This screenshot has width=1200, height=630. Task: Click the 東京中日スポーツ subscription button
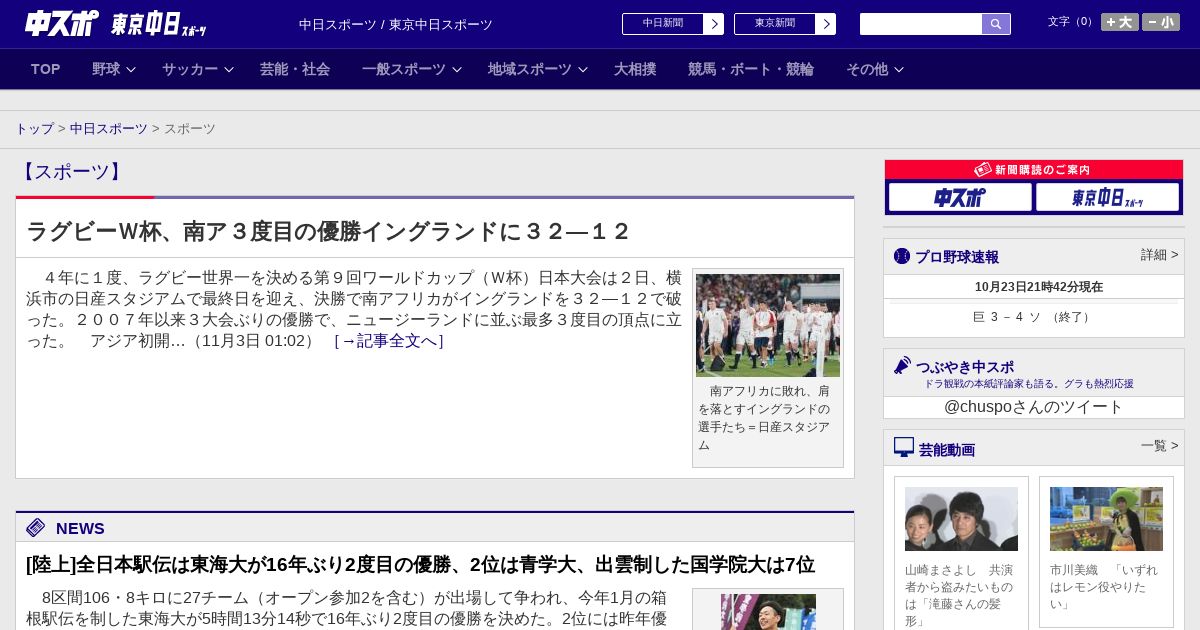1107,197
